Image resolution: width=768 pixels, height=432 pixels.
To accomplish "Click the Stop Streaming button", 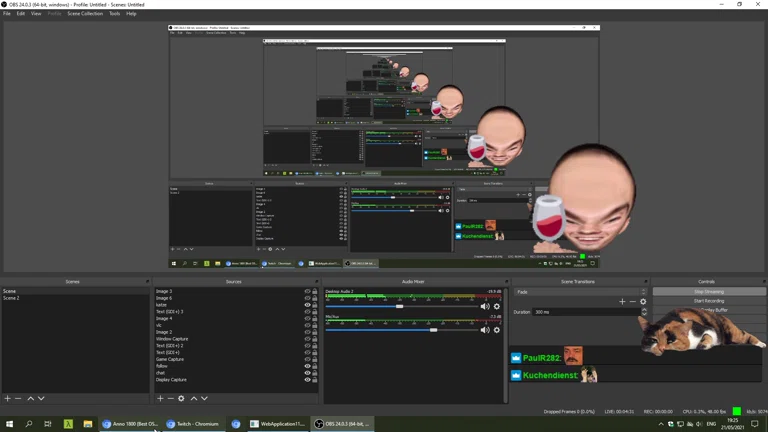I will [x=708, y=292].
